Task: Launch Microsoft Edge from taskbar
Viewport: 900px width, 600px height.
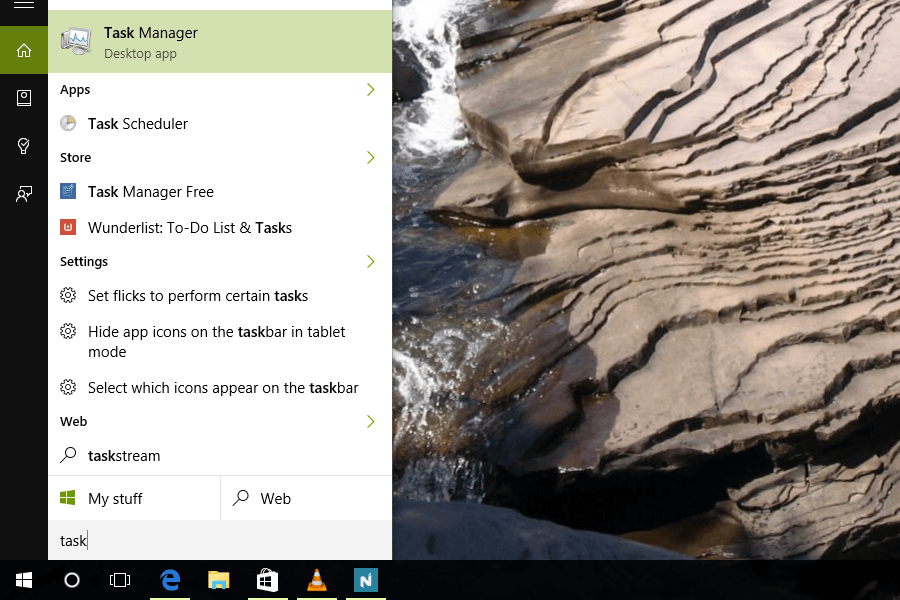Action: (x=170, y=580)
